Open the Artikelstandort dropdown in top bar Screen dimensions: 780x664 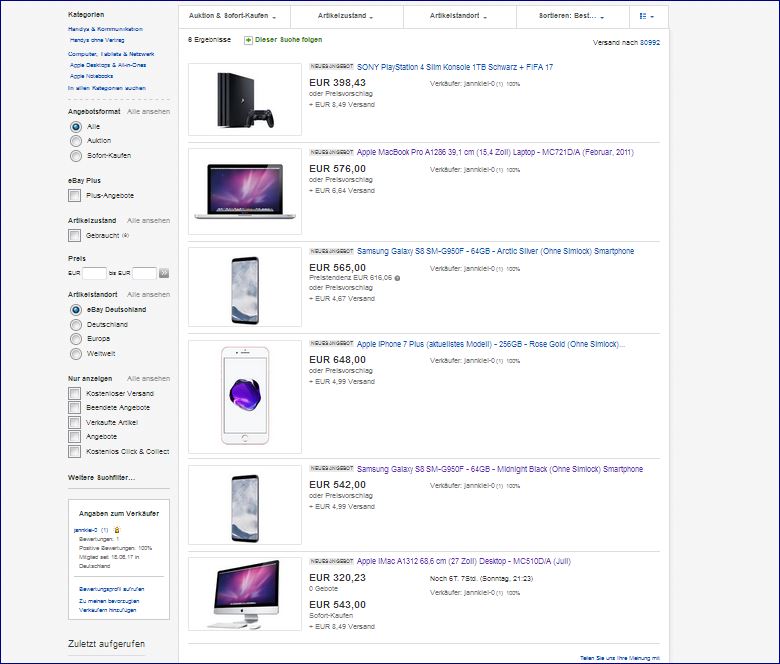[460, 16]
